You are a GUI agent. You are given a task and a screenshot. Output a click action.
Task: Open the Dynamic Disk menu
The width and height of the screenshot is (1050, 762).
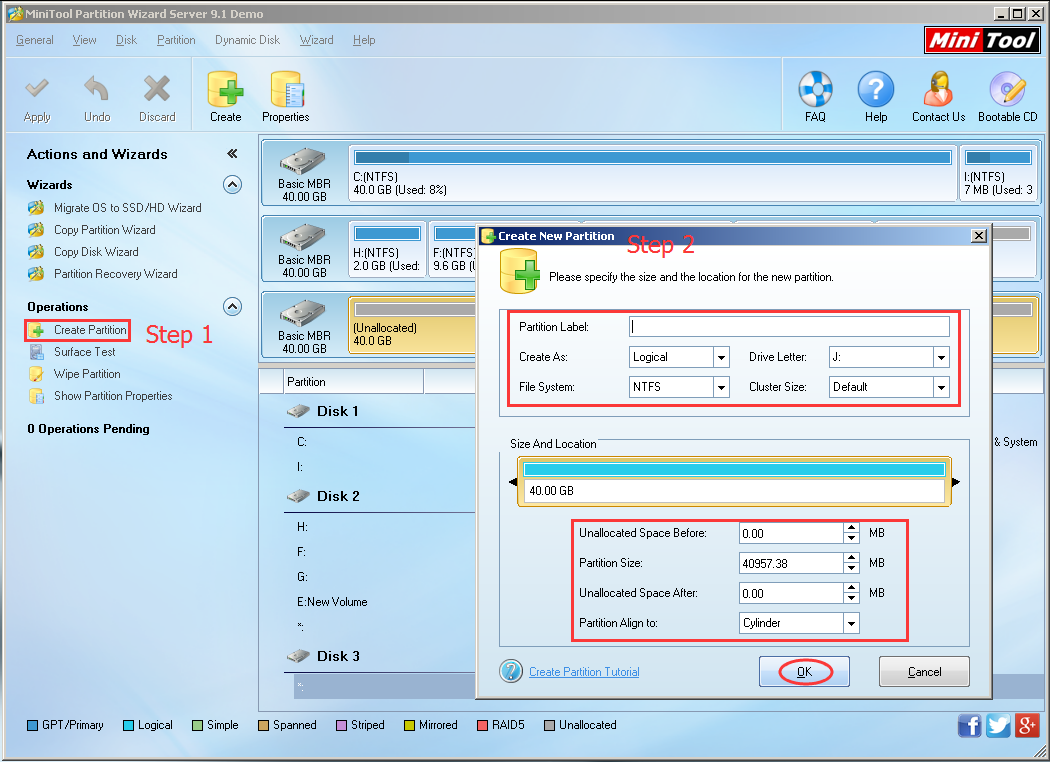coord(247,40)
